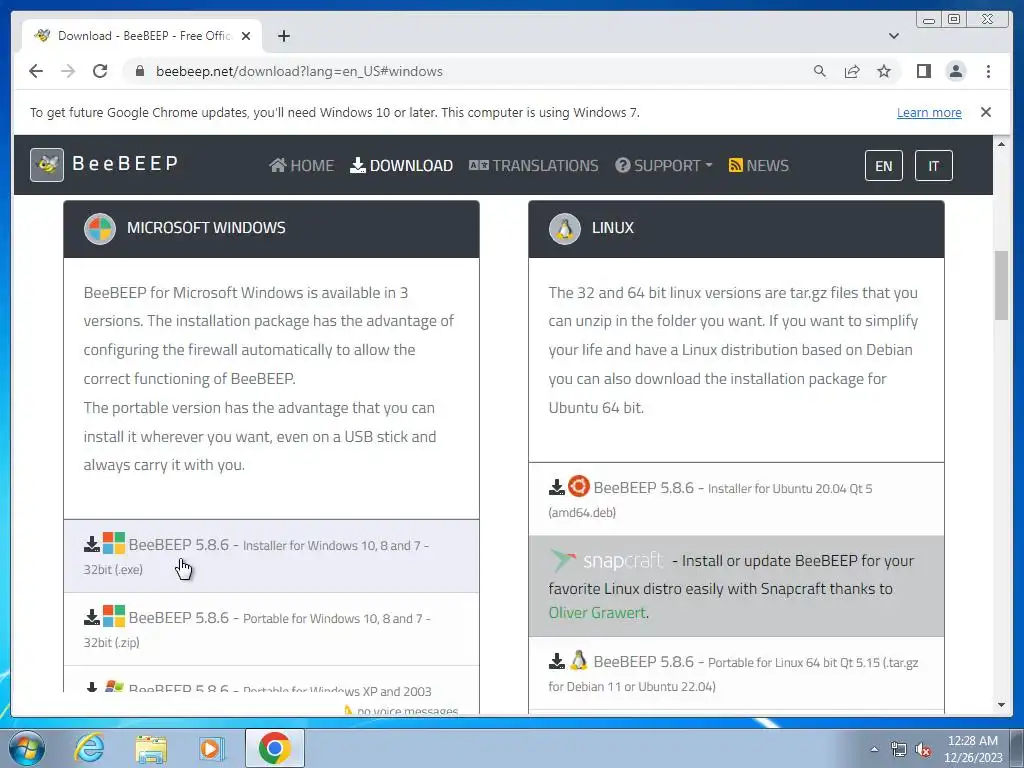
Task: Open the Chrome side panel
Action: (x=923, y=71)
